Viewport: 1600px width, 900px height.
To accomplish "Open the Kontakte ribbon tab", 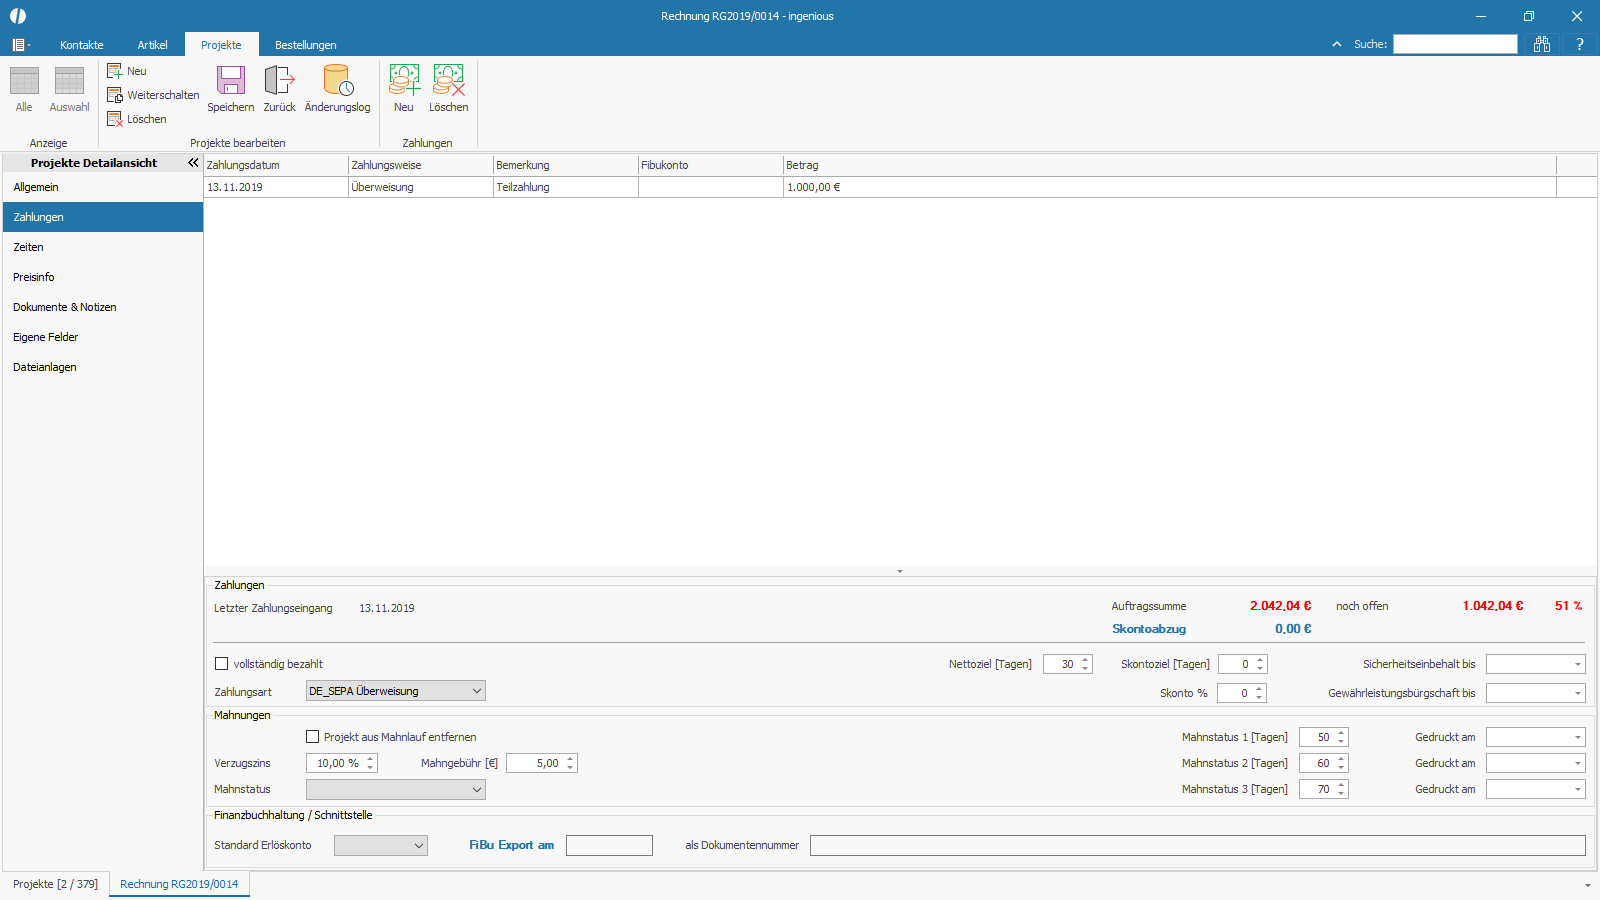I will (x=81, y=44).
